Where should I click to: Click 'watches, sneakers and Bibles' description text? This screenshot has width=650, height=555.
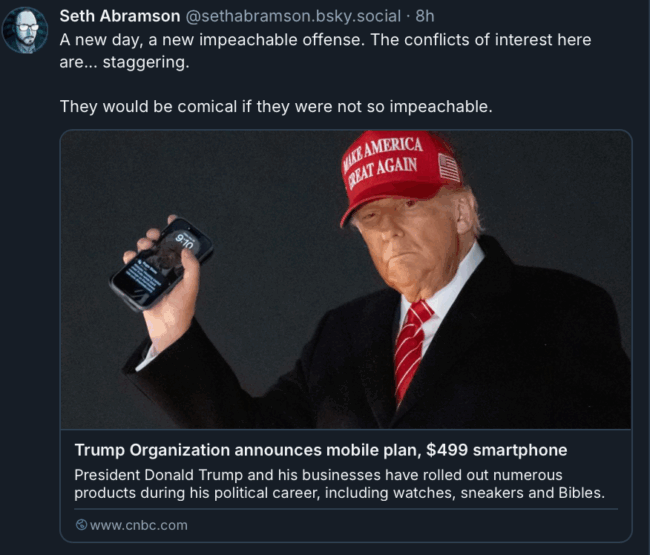(499, 493)
